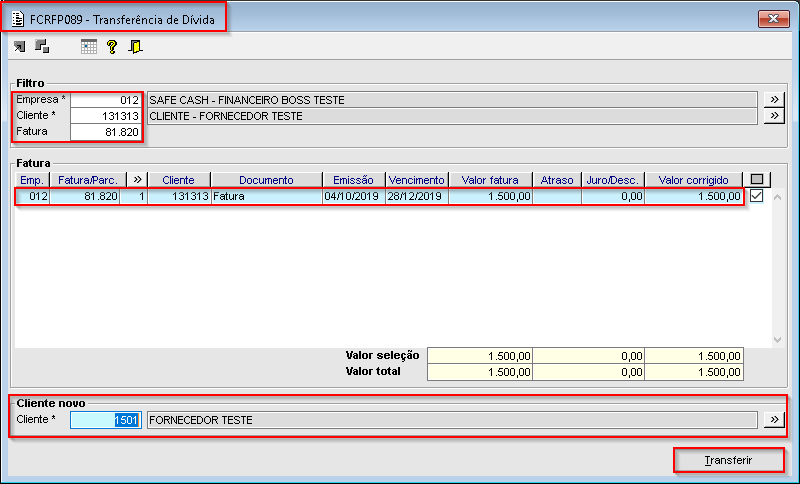Screen dimensions: 800x484
Task: Click the shortcut arrow toolbar icon
Action: coord(19,47)
